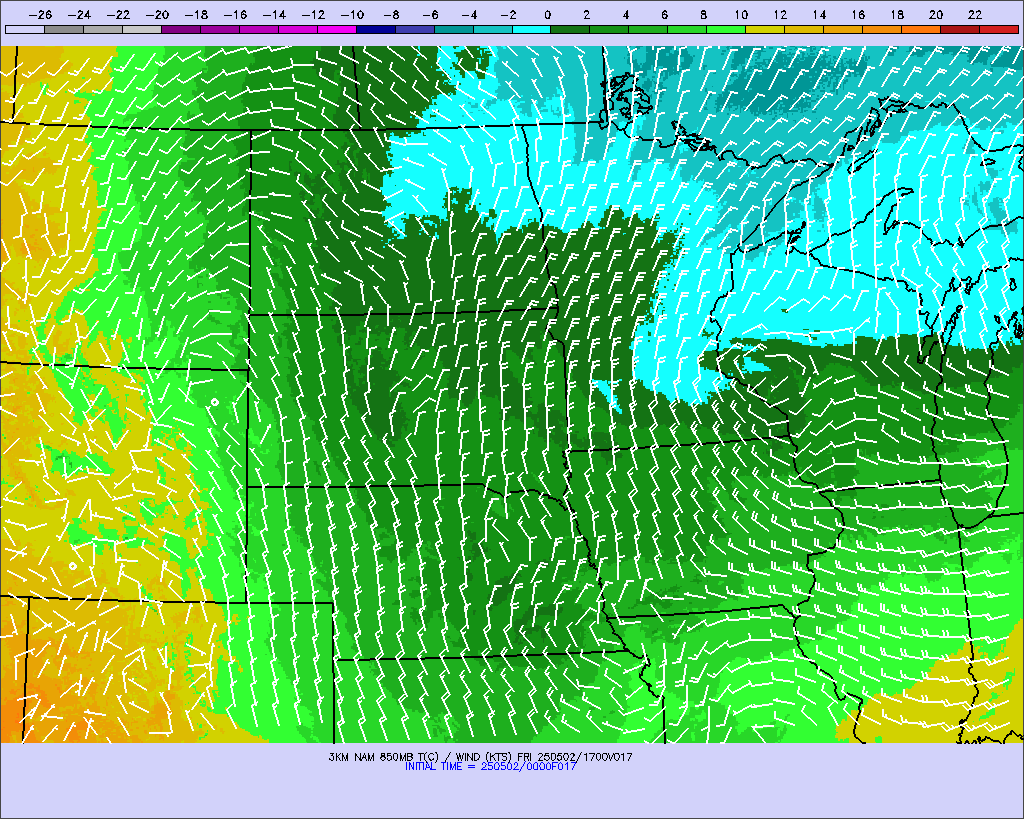The width and height of the screenshot is (1024, 819).
Task: Select the -6 legend label
Action: pos(430,15)
